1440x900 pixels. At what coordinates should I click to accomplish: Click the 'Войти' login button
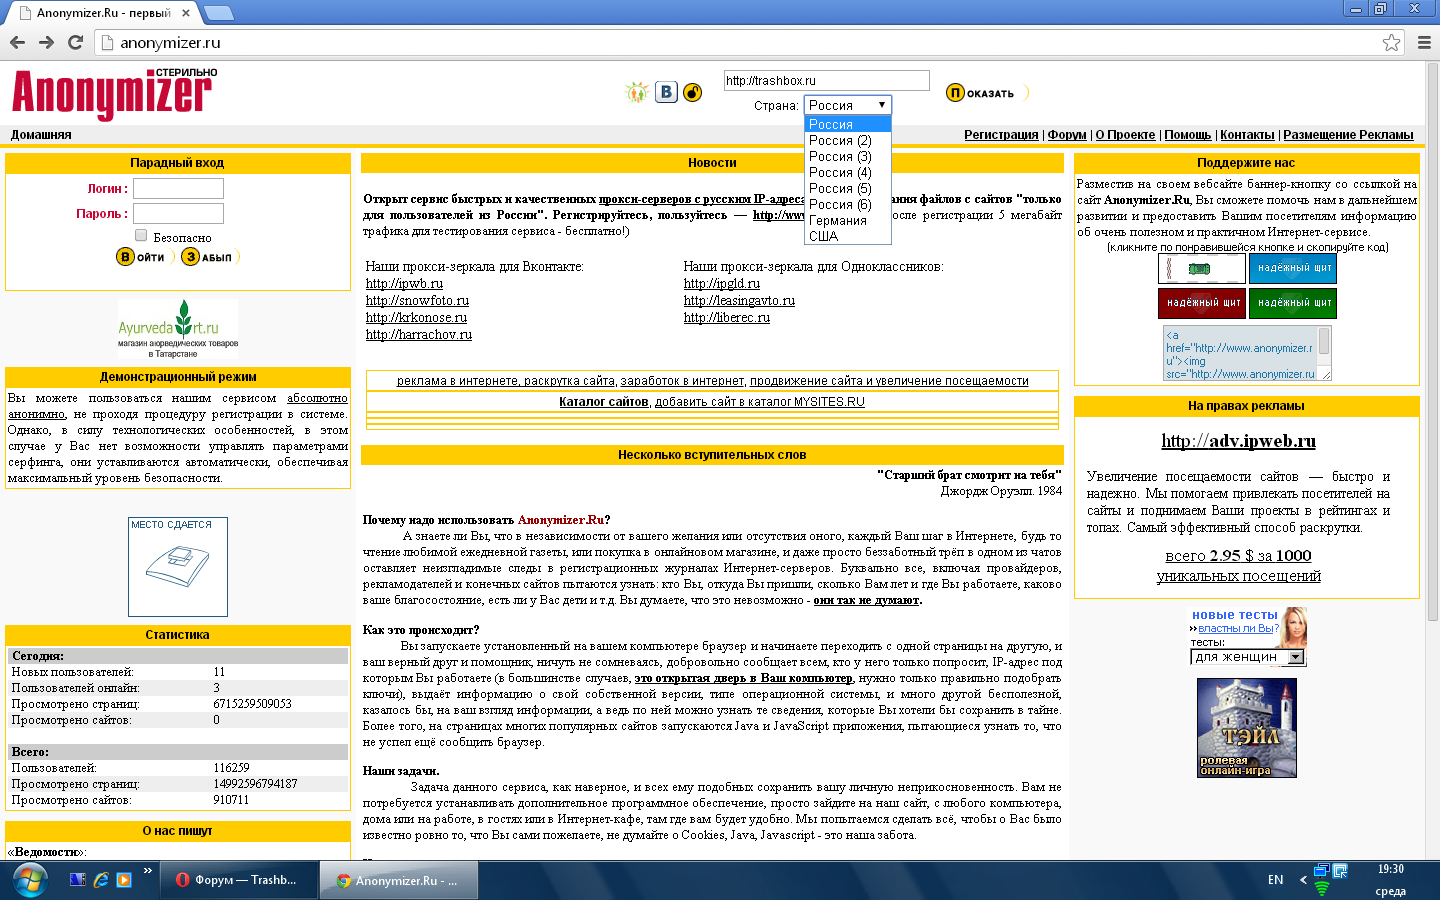tap(145, 257)
